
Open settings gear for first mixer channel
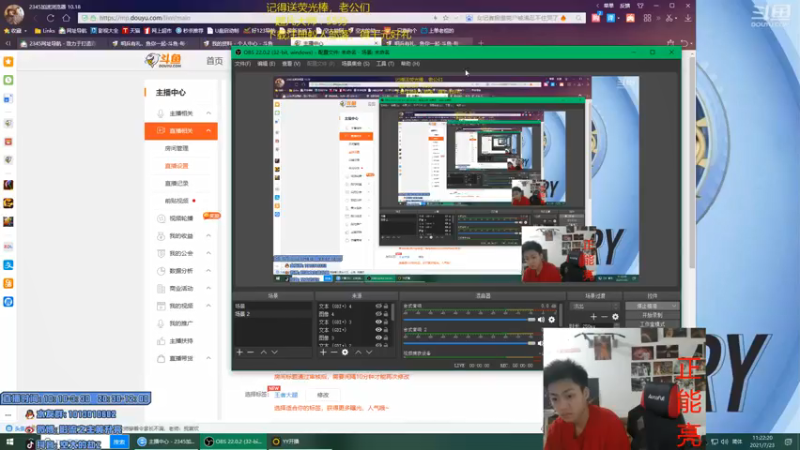click(552, 320)
